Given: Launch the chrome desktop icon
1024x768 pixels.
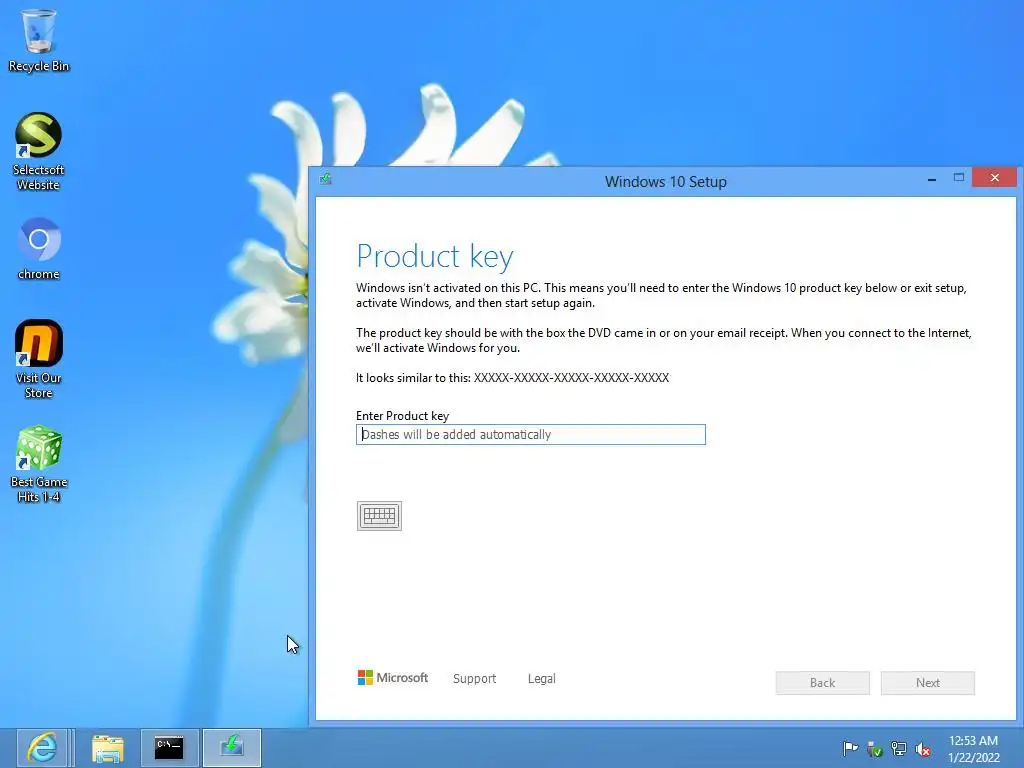Looking at the screenshot, I should pyautogui.click(x=39, y=248).
